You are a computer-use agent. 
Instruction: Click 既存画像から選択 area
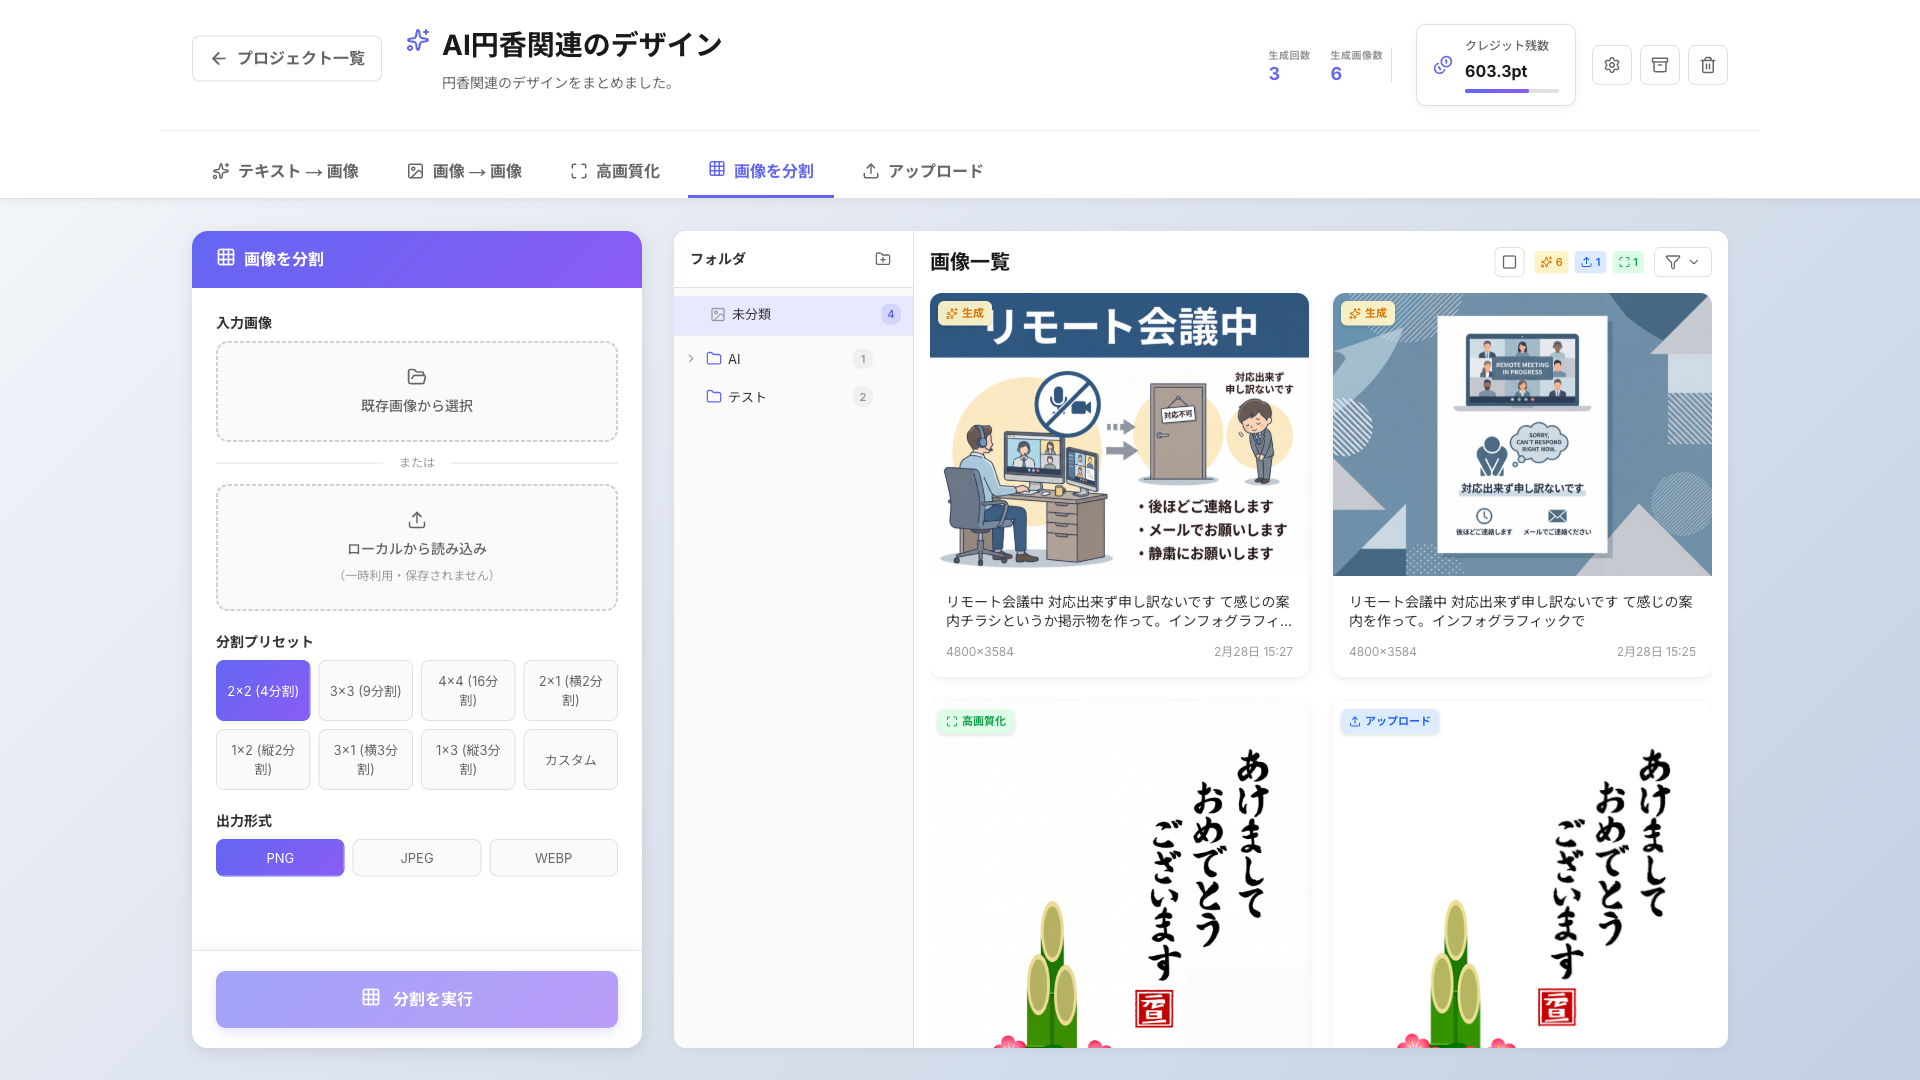(417, 392)
